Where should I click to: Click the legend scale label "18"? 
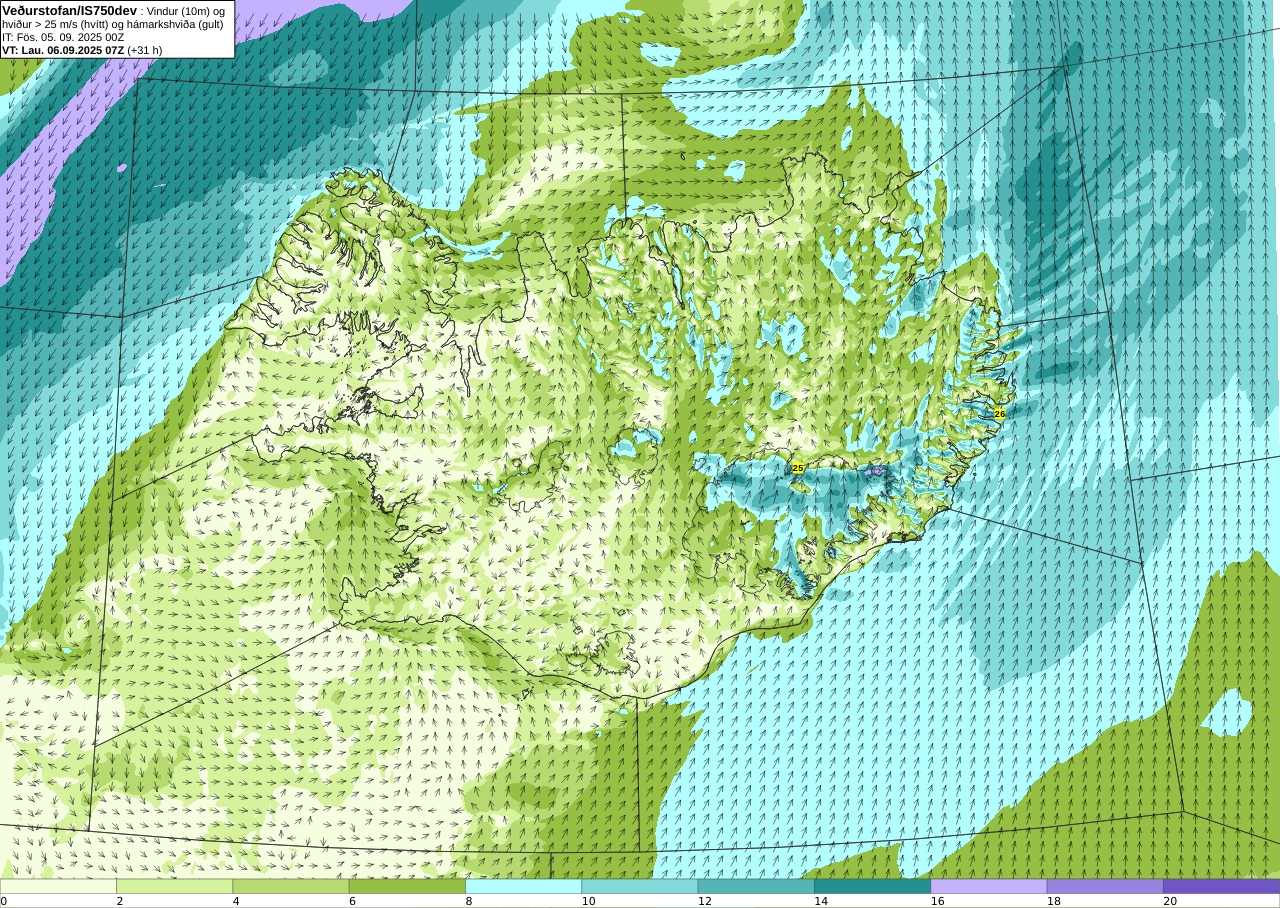[1054, 901]
